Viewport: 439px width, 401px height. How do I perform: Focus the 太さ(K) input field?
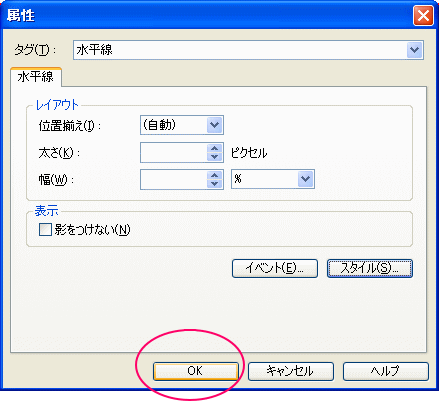tap(174, 153)
